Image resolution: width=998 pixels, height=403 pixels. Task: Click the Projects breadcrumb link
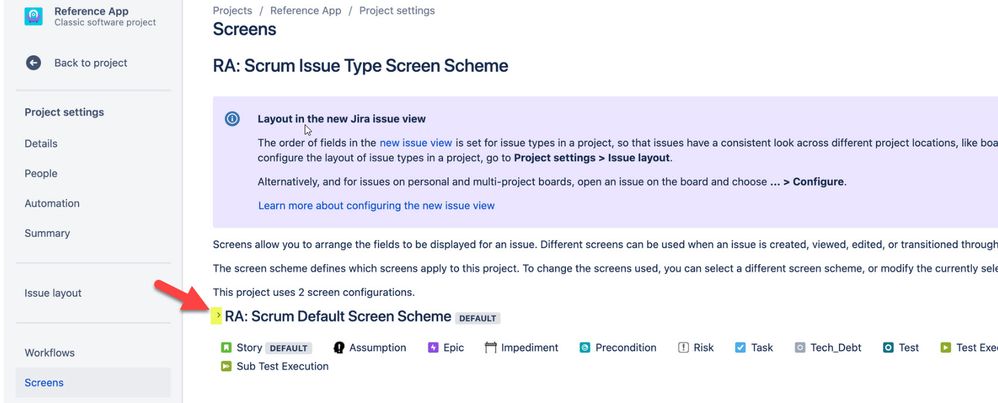(x=232, y=10)
